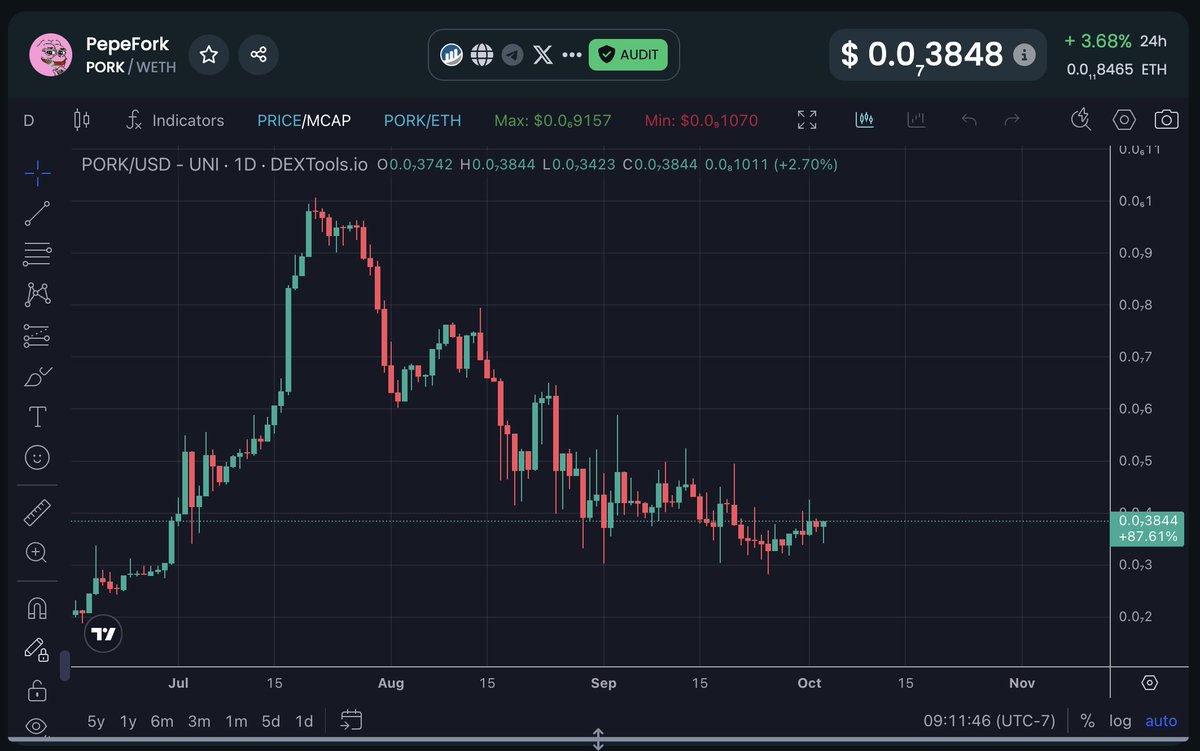
Task: Toggle the PORK/ETH pair display
Action: pyautogui.click(x=423, y=121)
